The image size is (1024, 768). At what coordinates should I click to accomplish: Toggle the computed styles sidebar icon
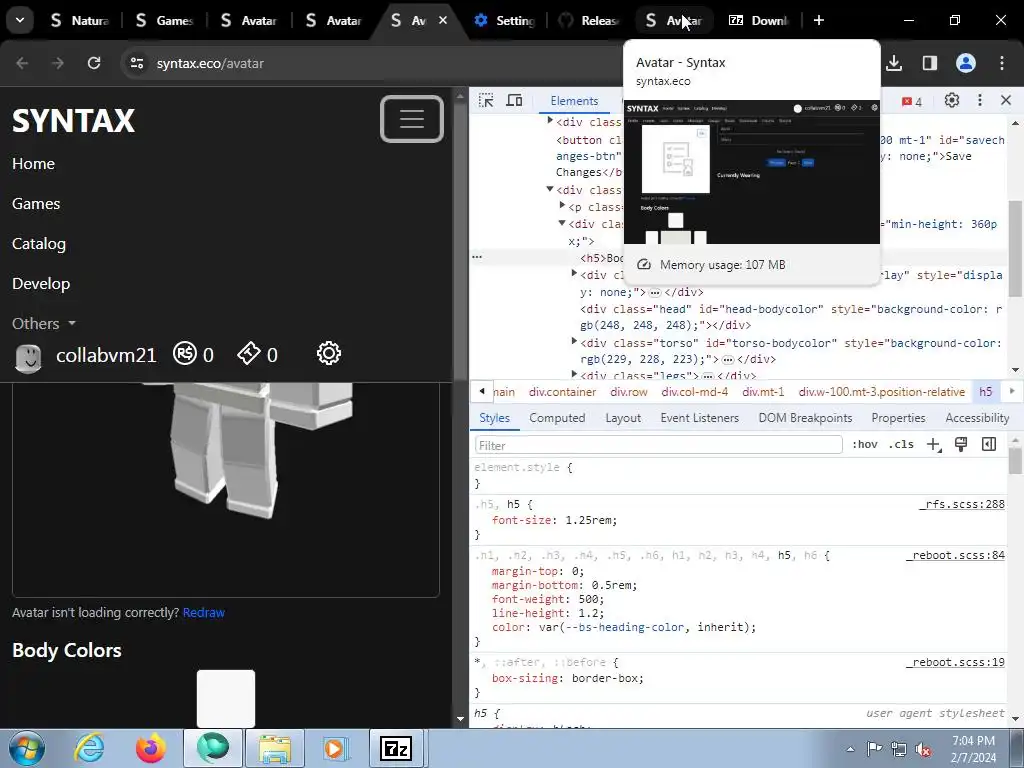[989, 444]
